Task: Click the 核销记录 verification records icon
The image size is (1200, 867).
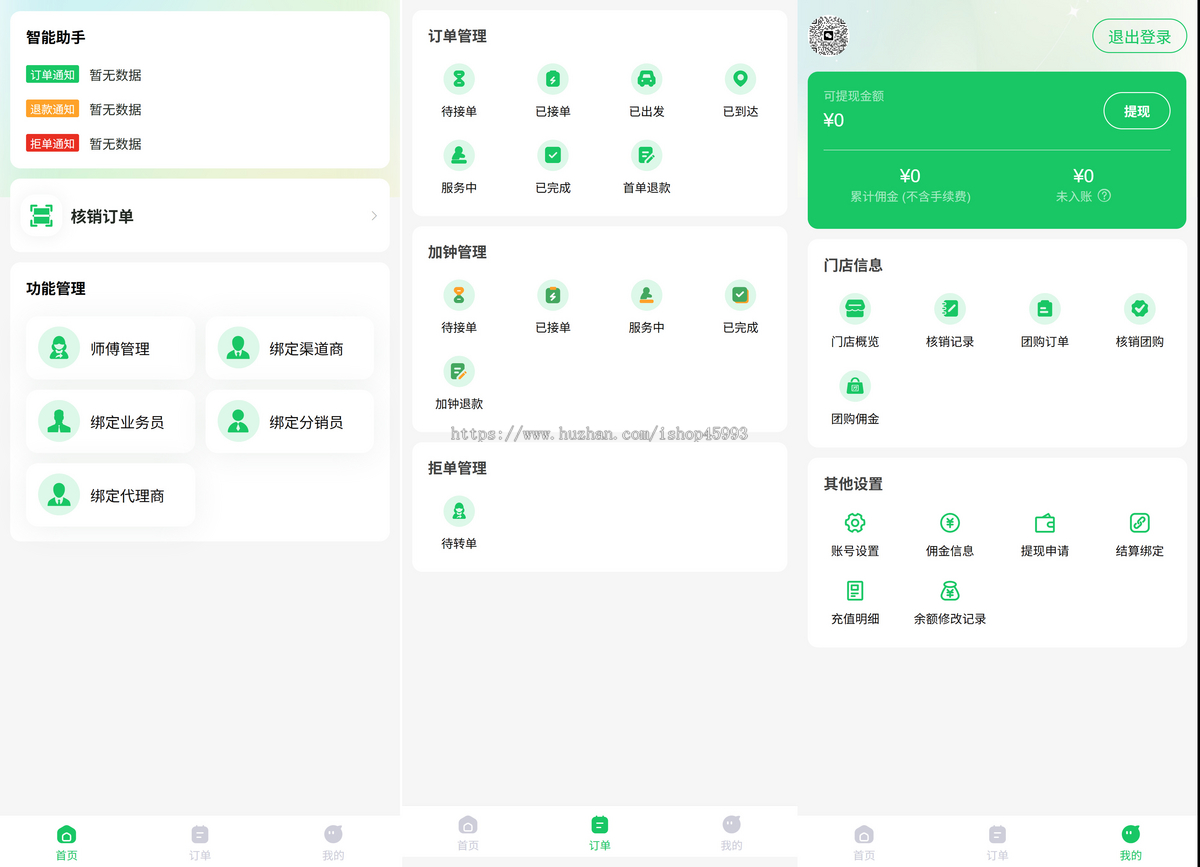Action: (x=950, y=308)
